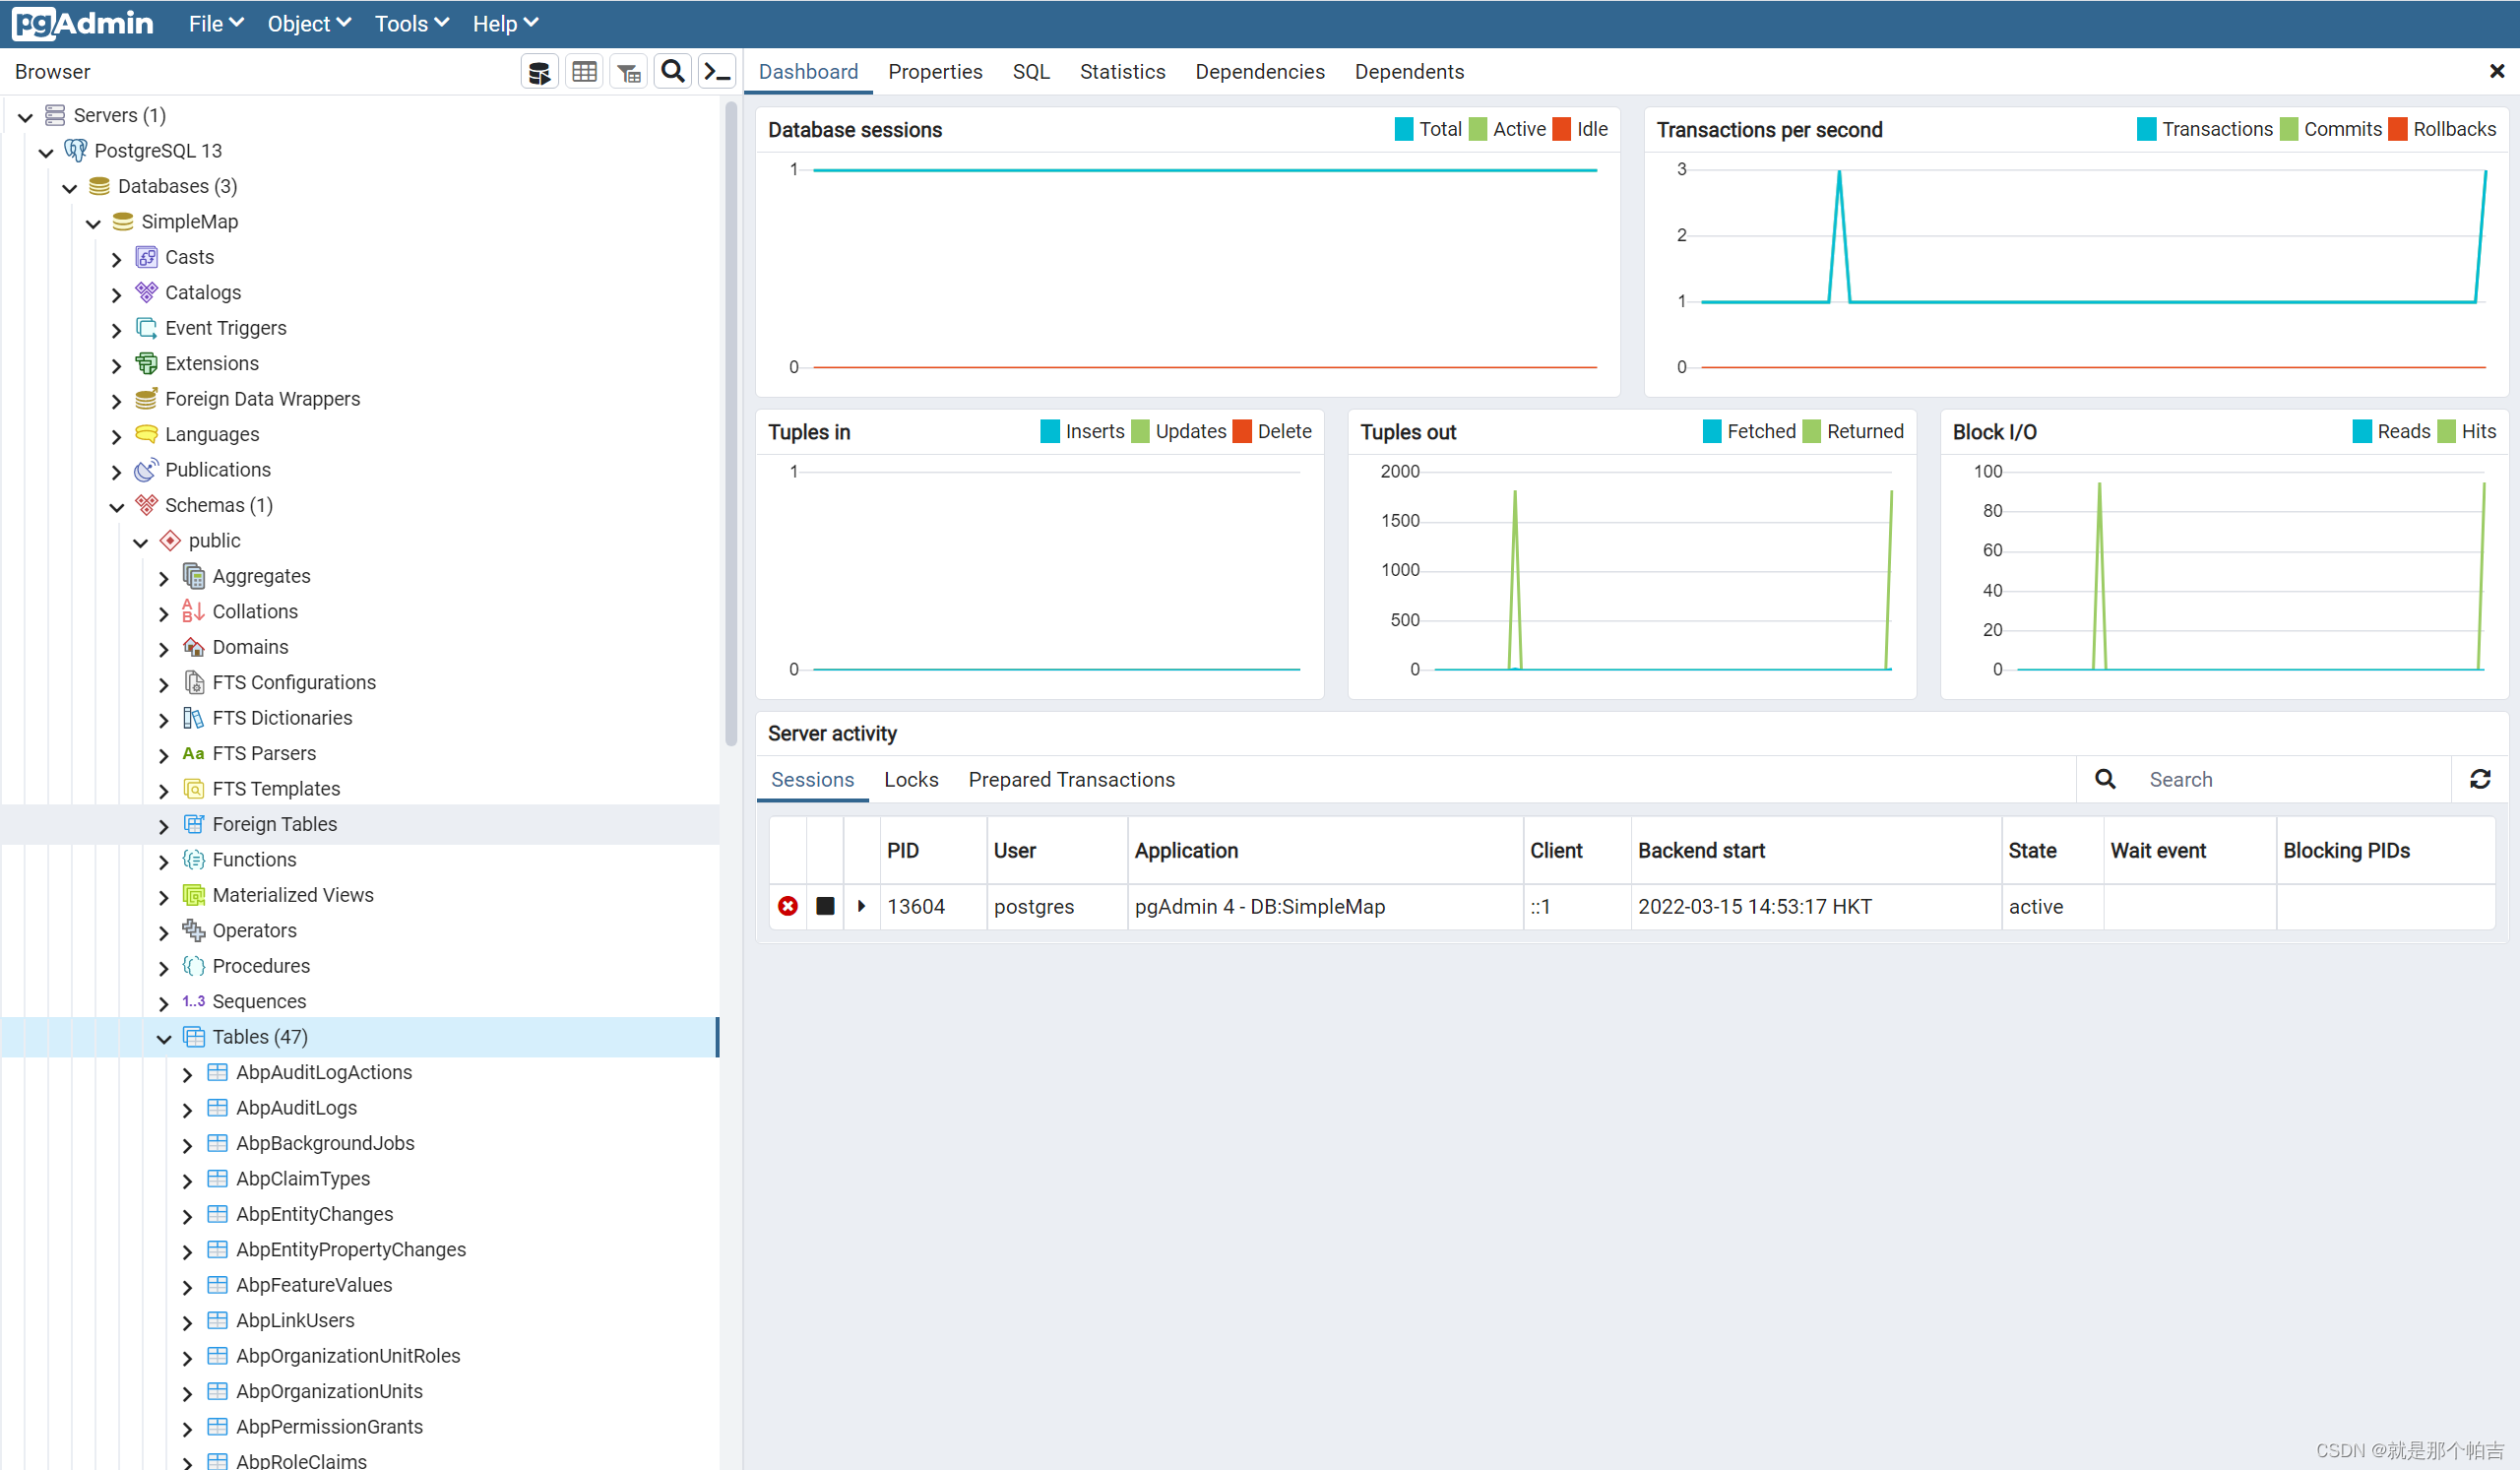
Task: Expand details arrow for PID 13604
Action: 862,906
